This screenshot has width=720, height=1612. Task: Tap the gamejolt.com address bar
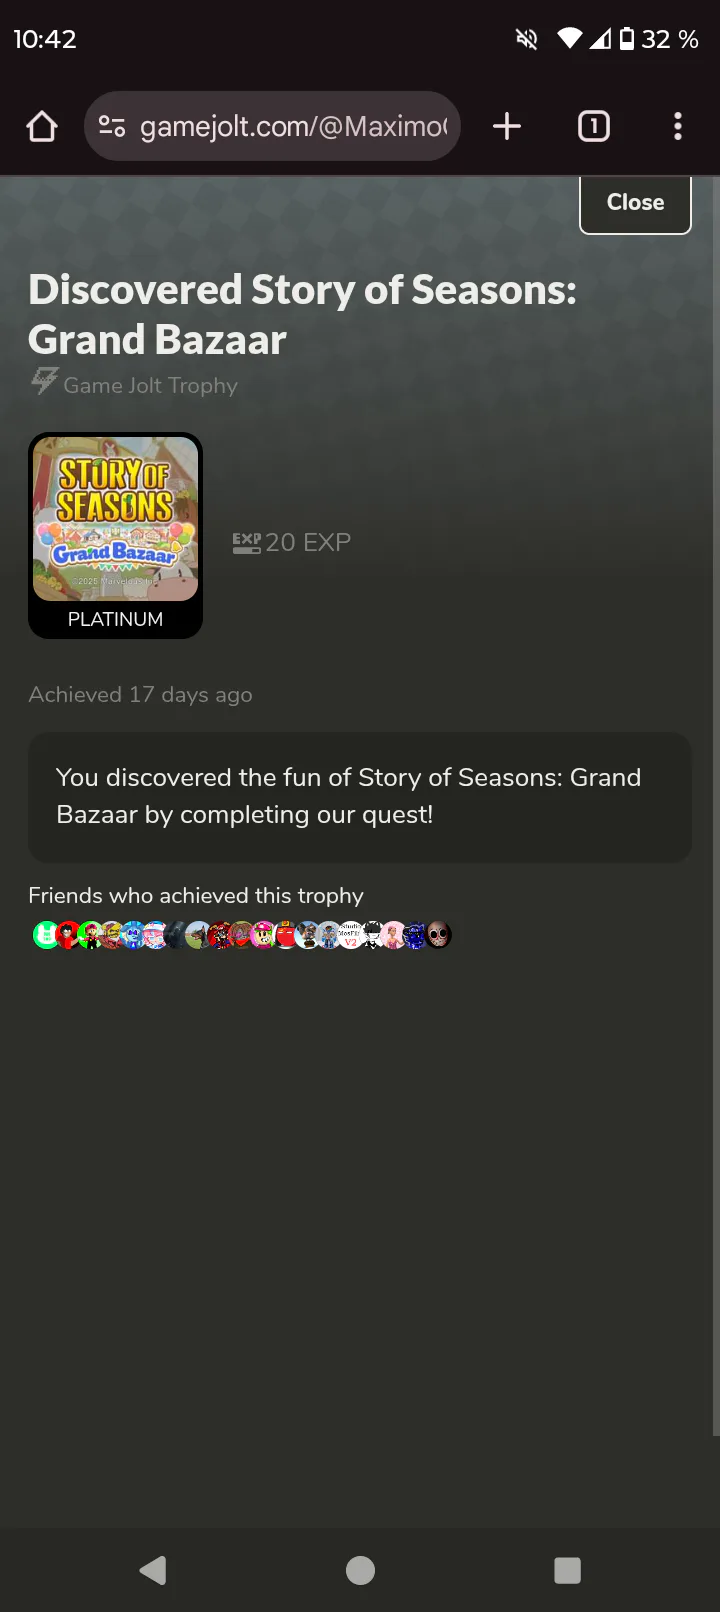pyautogui.click(x=272, y=126)
